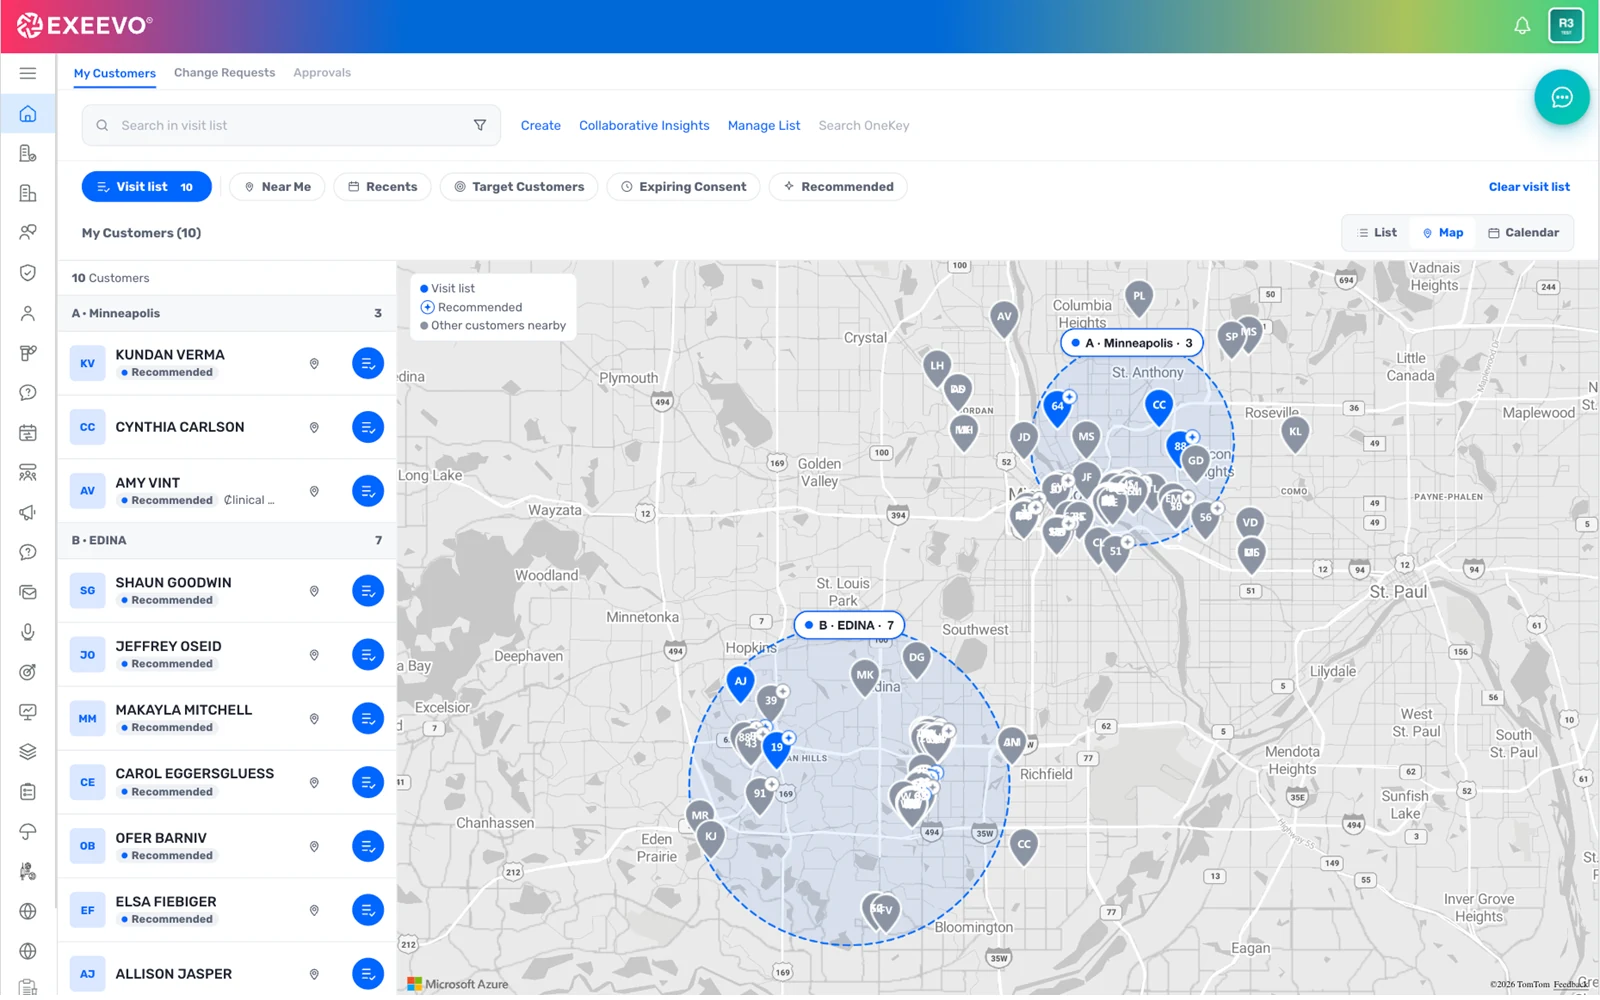This screenshot has height=1000, width=1600.
Task: Click Search OneKey link
Action: pyautogui.click(x=864, y=126)
